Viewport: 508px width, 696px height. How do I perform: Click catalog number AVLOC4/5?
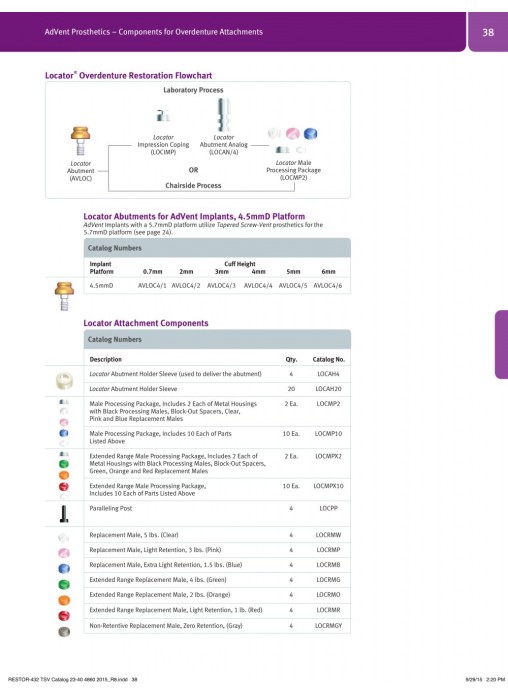click(293, 286)
